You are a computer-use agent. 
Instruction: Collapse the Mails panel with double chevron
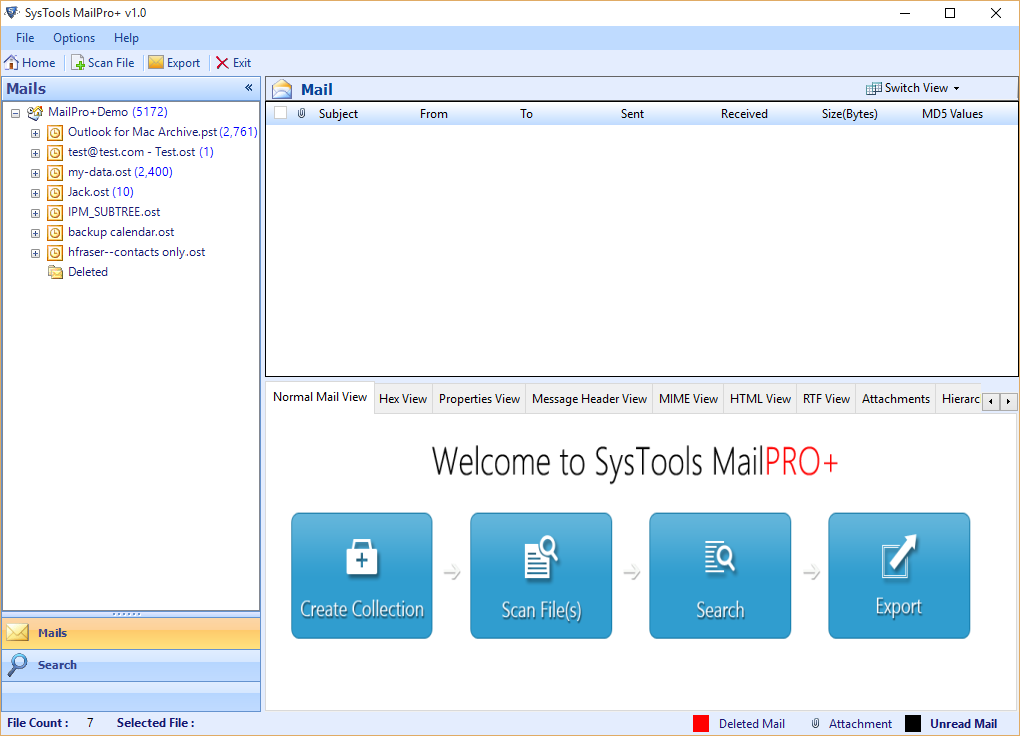pyautogui.click(x=248, y=87)
